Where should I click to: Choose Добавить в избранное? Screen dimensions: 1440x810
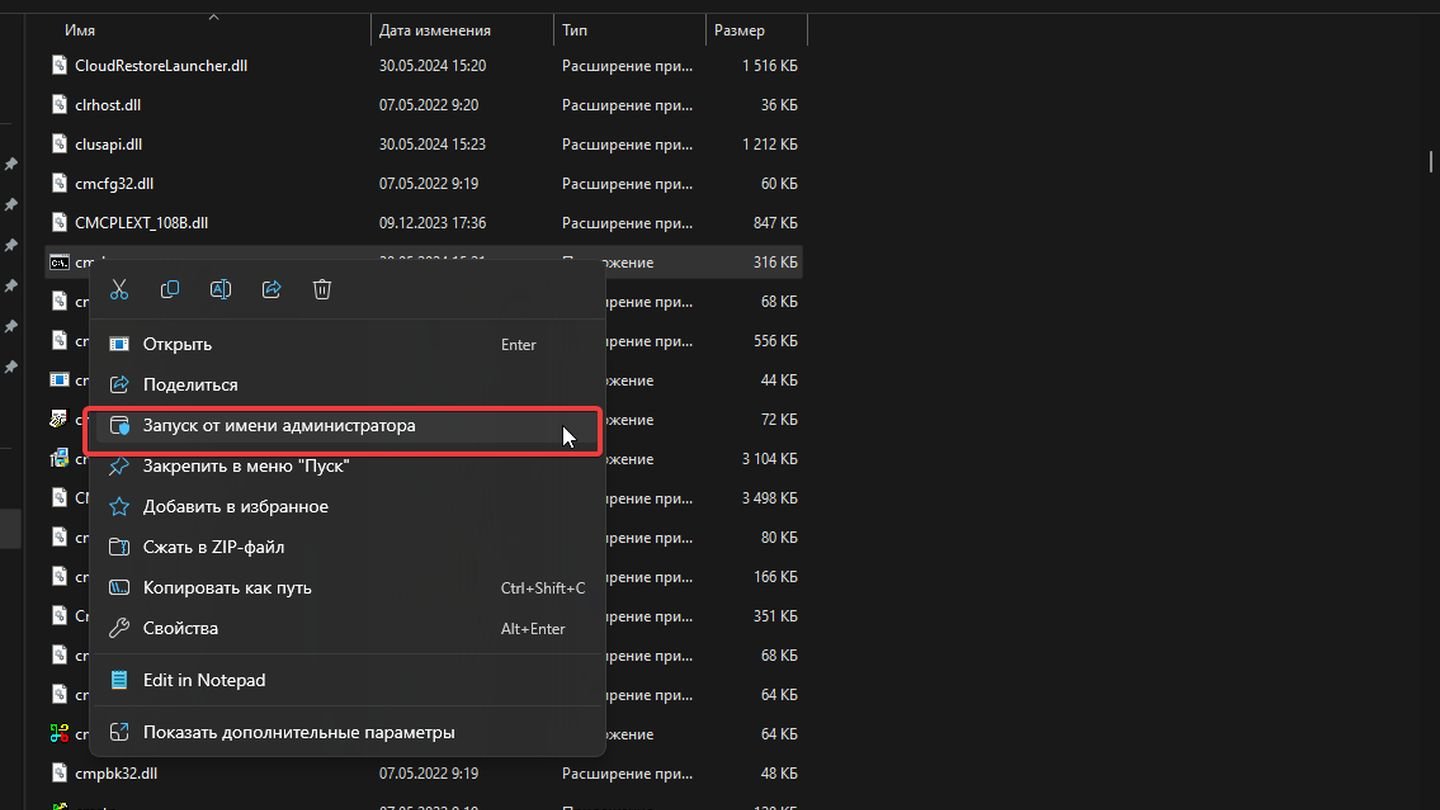coord(347,507)
